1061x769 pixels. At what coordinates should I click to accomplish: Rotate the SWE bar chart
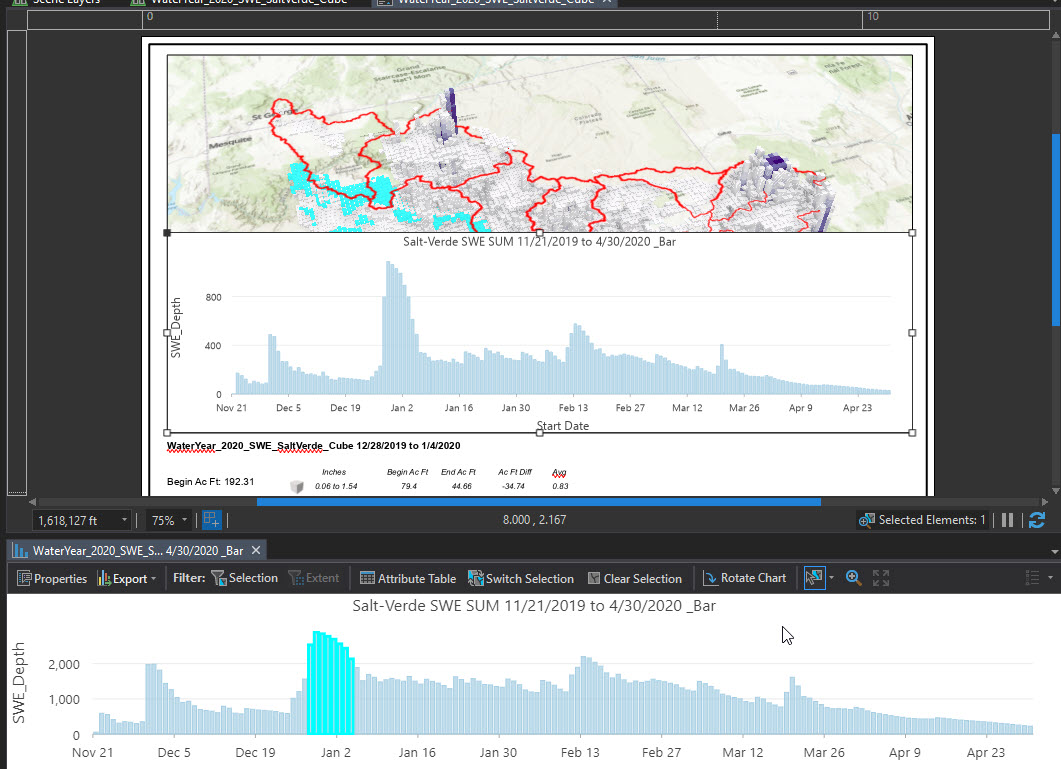744,578
